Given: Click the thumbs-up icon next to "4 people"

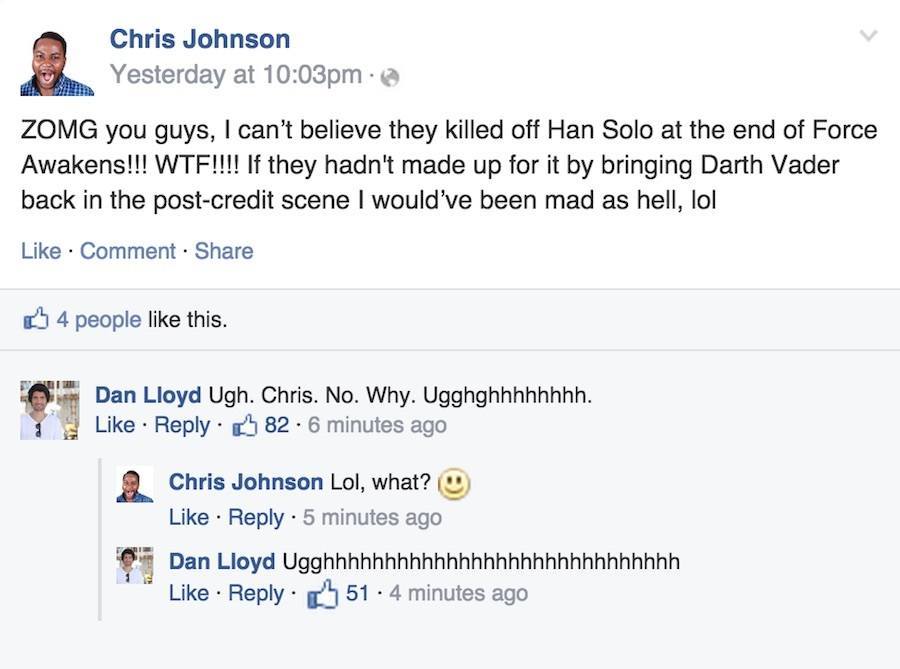Looking at the screenshot, I should [36, 318].
